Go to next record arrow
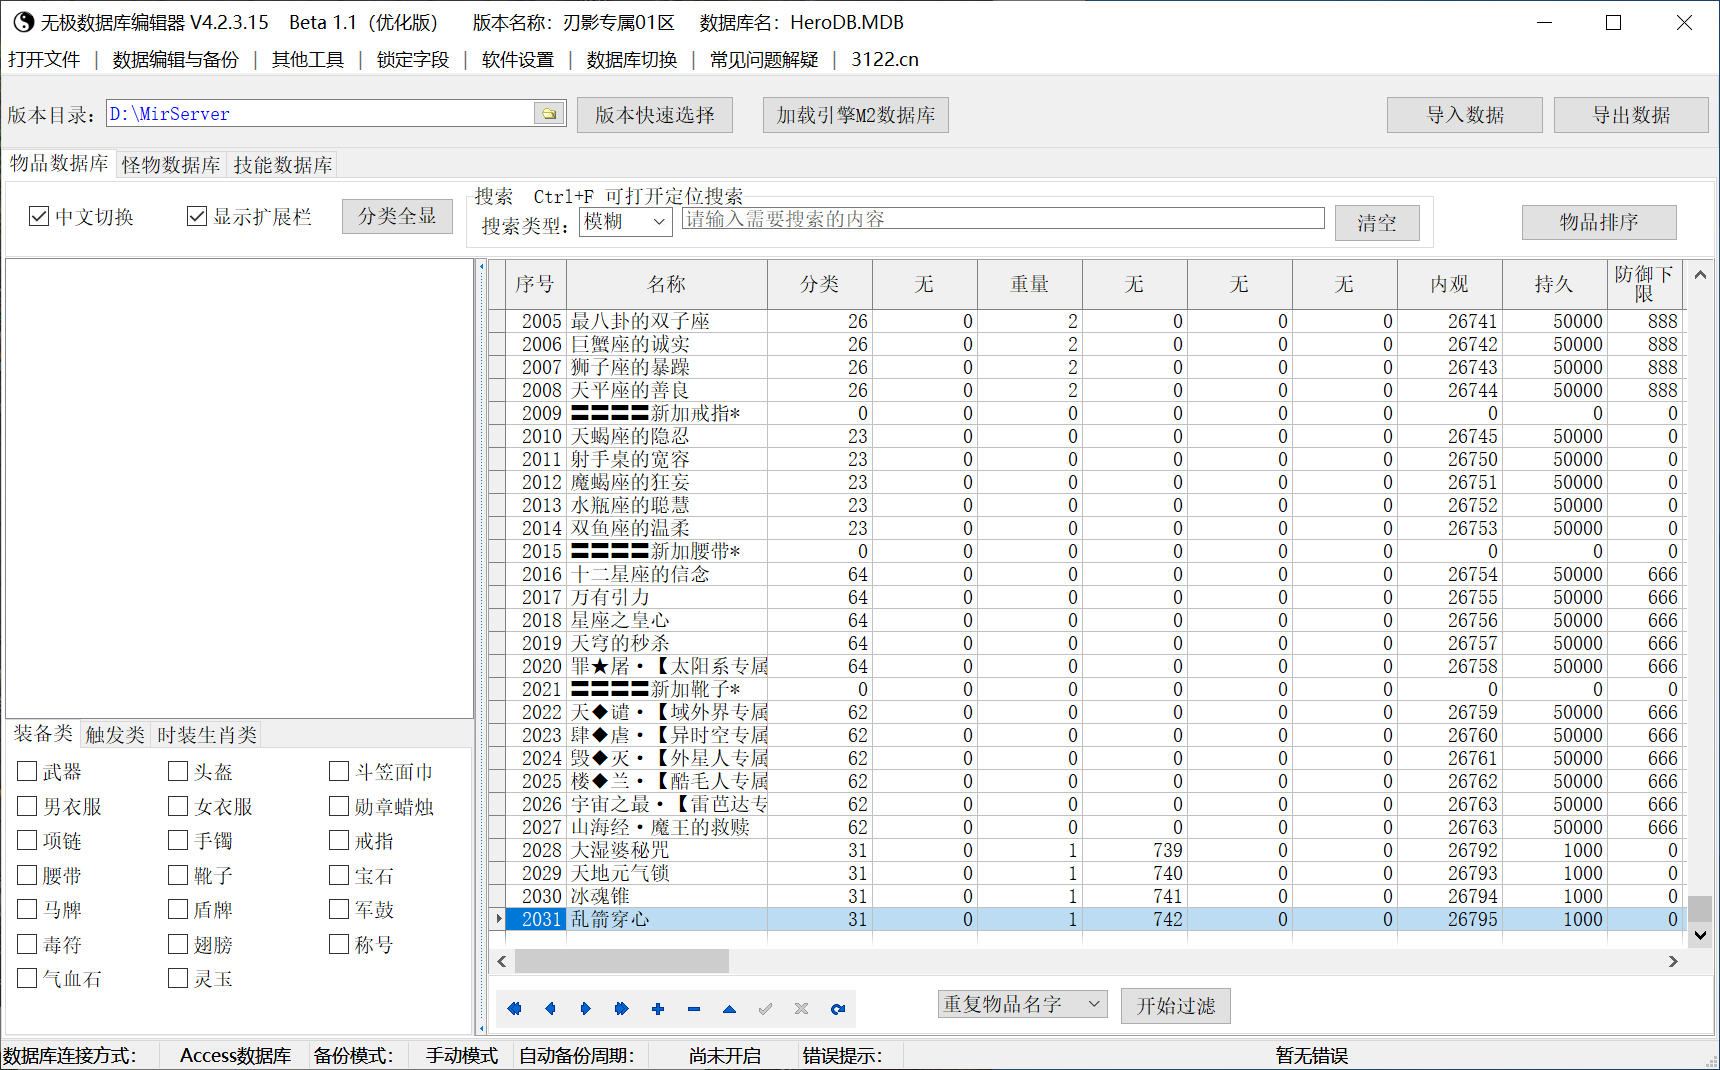Screen dimensions: 1720x1070 point(586,1009)
